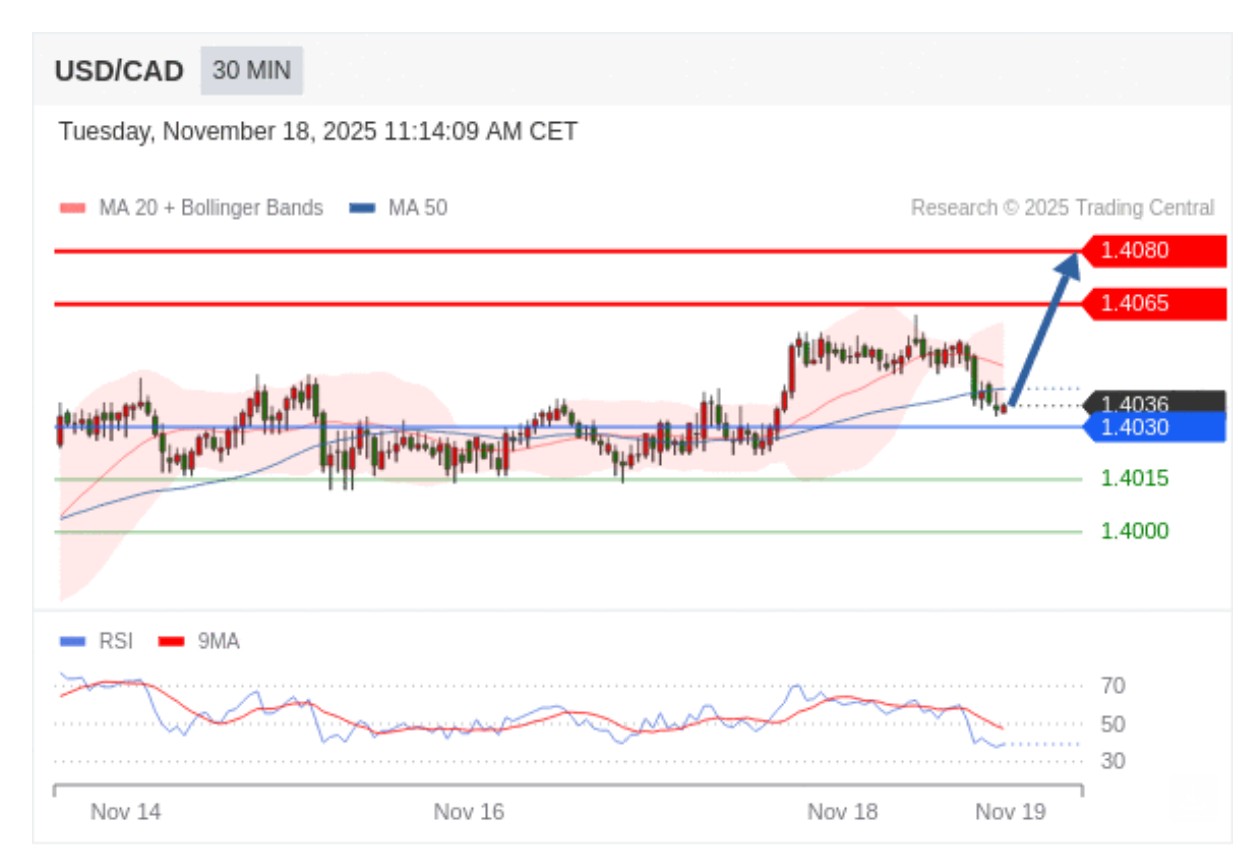The width and height of the screenshot is (1248, 864).
Task: Click the 1.4015 support level label
Action: tap(1134, 478)
